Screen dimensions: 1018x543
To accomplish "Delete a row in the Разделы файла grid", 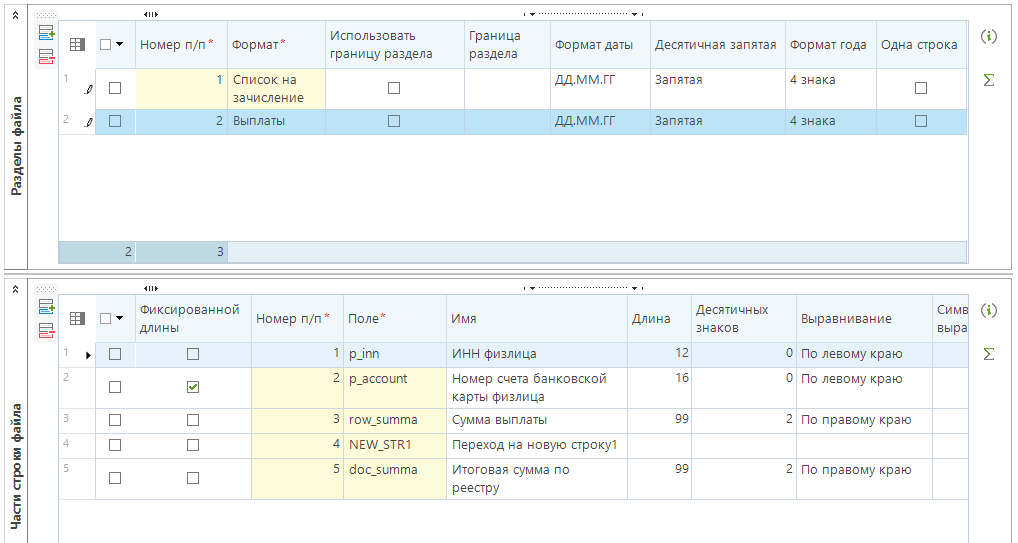I will pos(46,57).
